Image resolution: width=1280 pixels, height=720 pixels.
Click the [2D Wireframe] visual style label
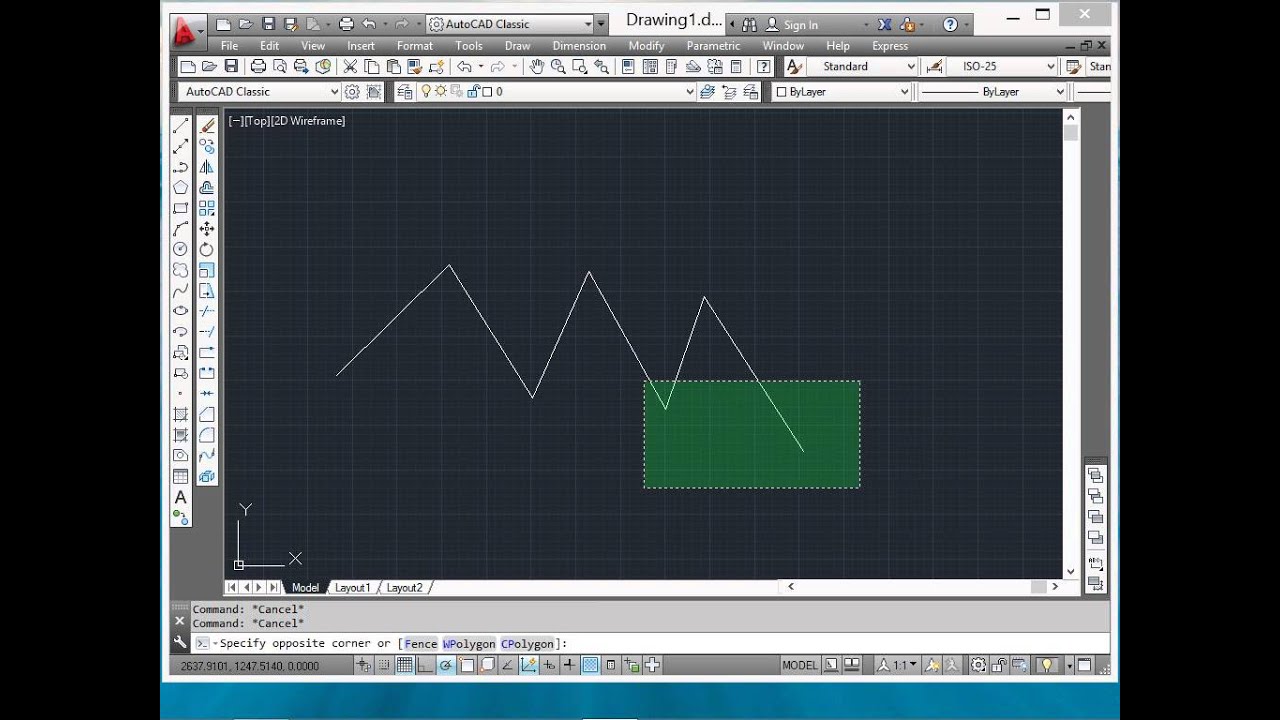click(307, 121)
